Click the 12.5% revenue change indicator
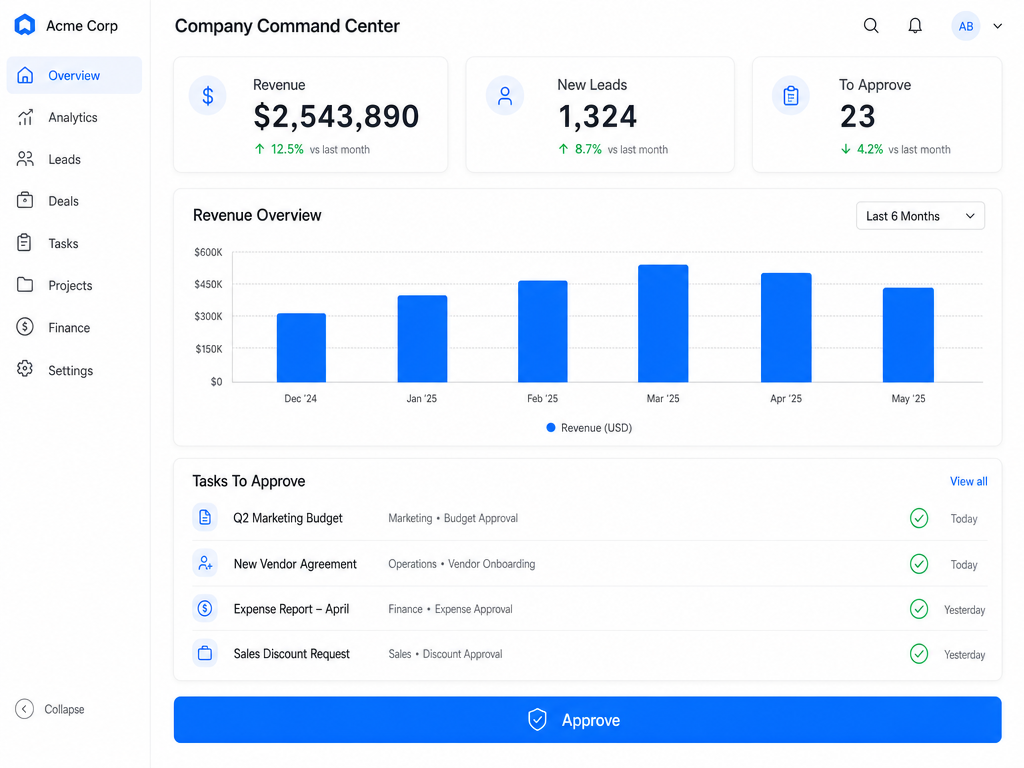This screenshot has height=768, width=1024. (279, 149)
